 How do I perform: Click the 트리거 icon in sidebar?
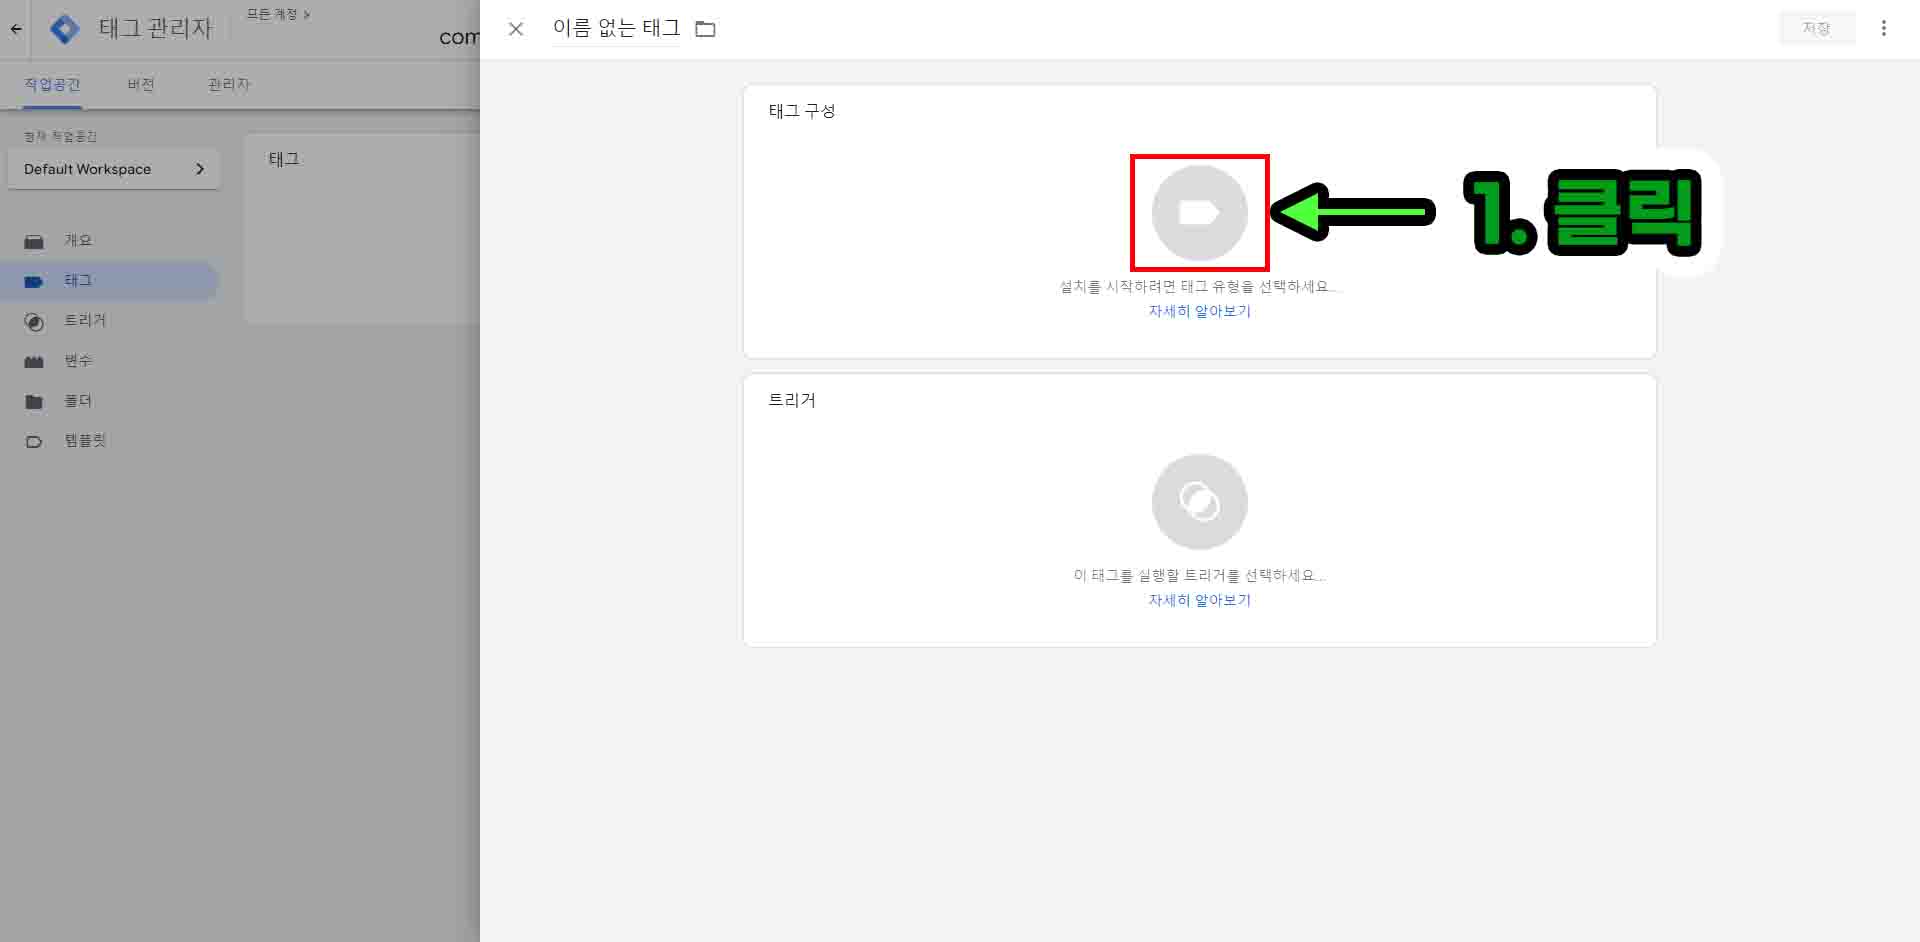tap(34, 322)
